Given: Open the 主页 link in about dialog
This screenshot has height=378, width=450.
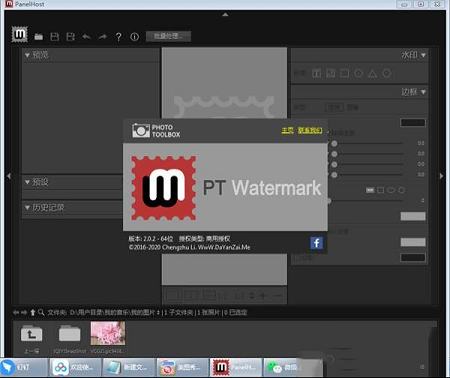Looking at the screenshot, I should tap(287, 130).
